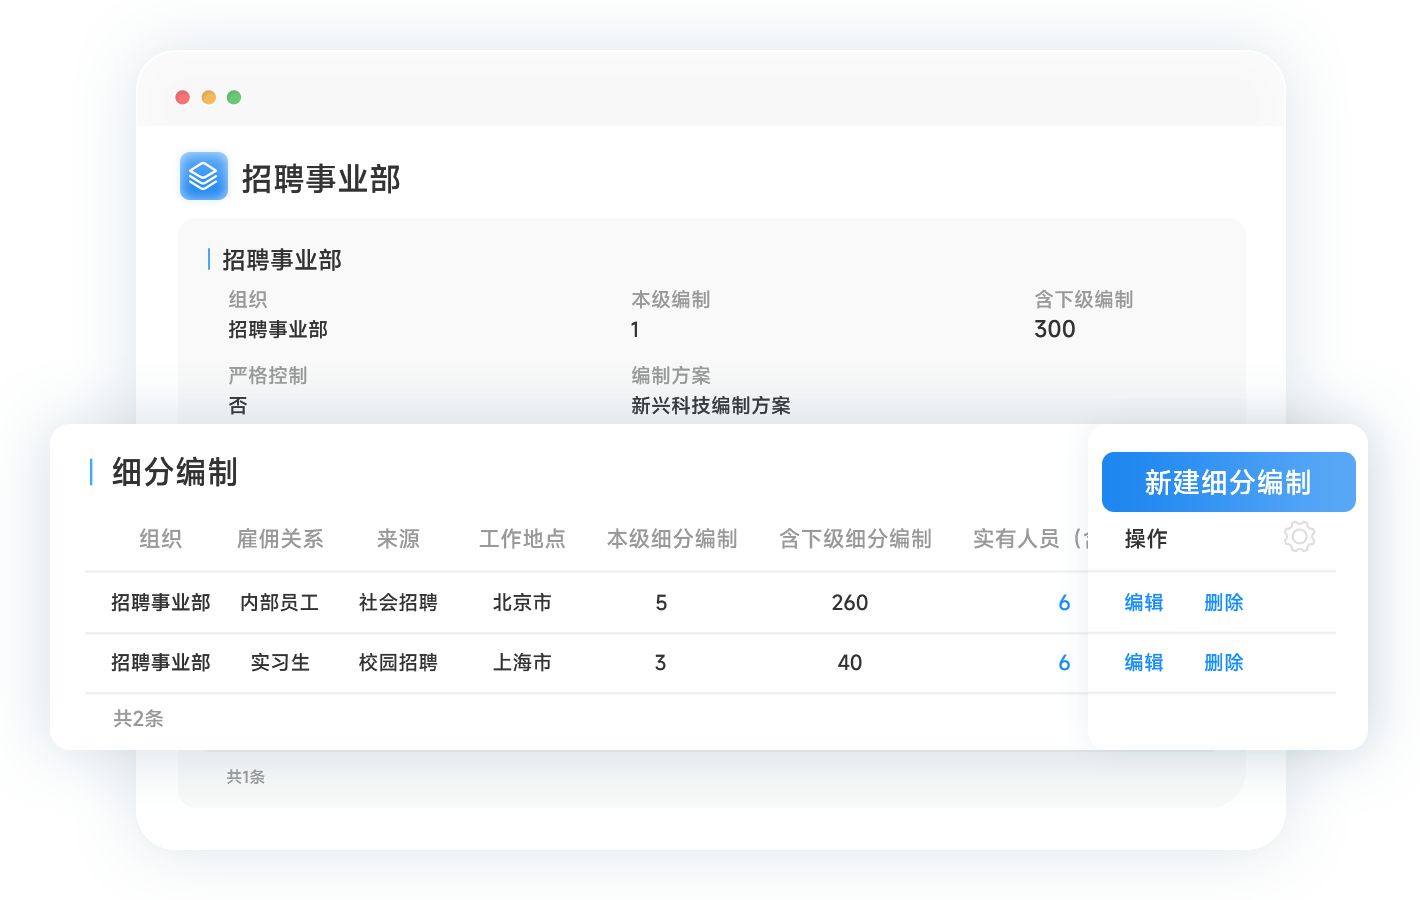Click the 新建细分编制 button

coord(1228,482)
